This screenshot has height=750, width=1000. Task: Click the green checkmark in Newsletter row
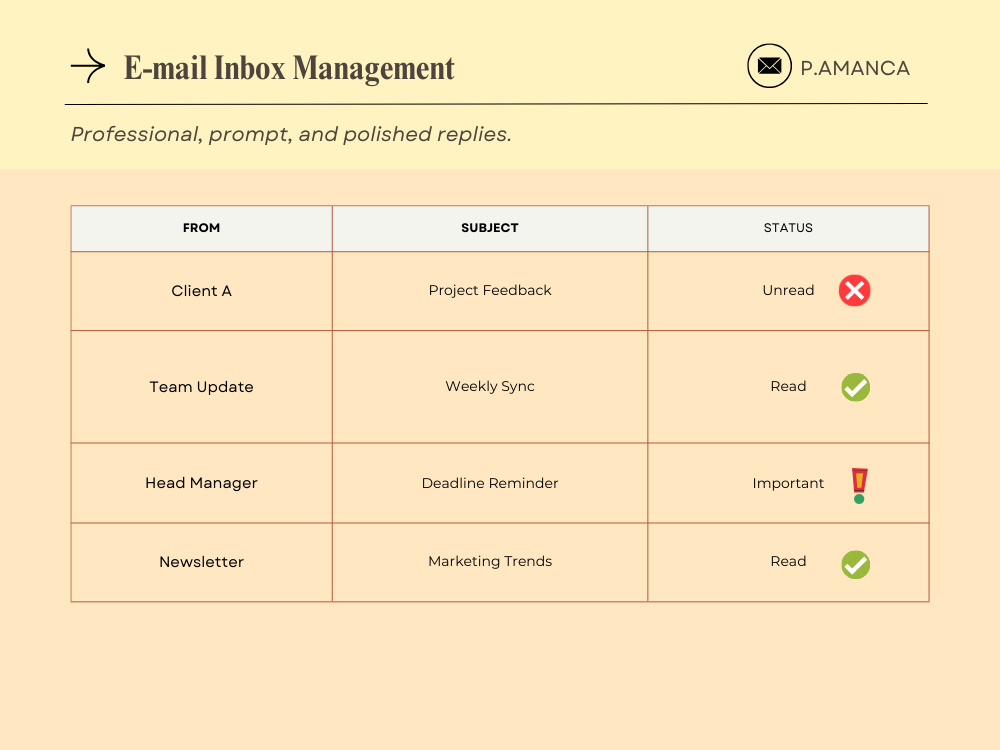point(855,564)
